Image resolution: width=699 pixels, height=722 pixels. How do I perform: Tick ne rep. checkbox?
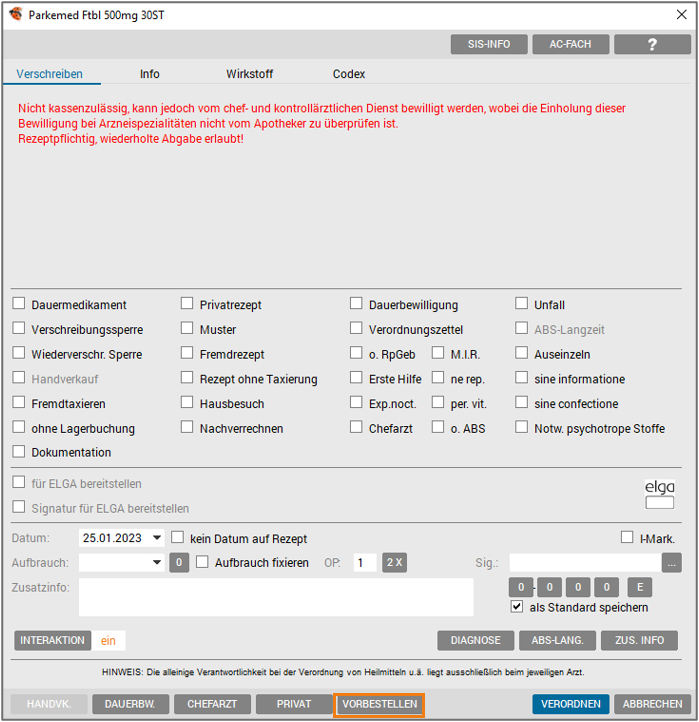(438, 378)
